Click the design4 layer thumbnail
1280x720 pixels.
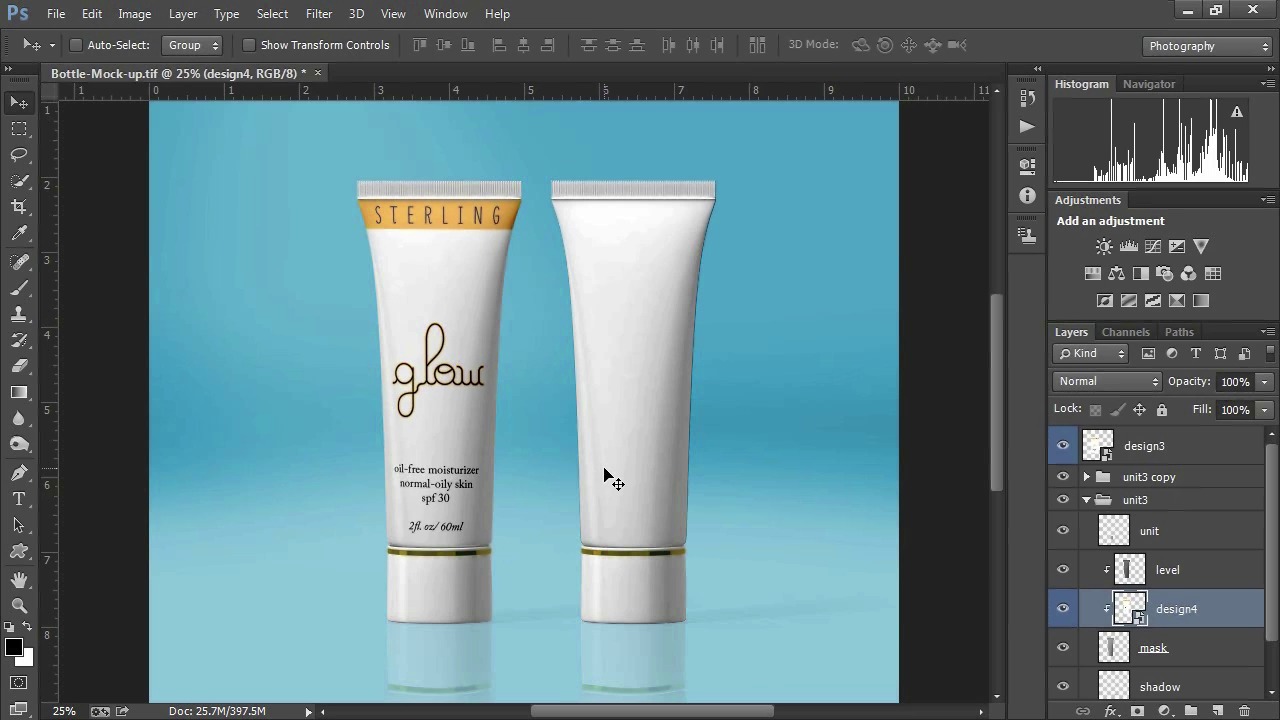tap(1130, 609)
